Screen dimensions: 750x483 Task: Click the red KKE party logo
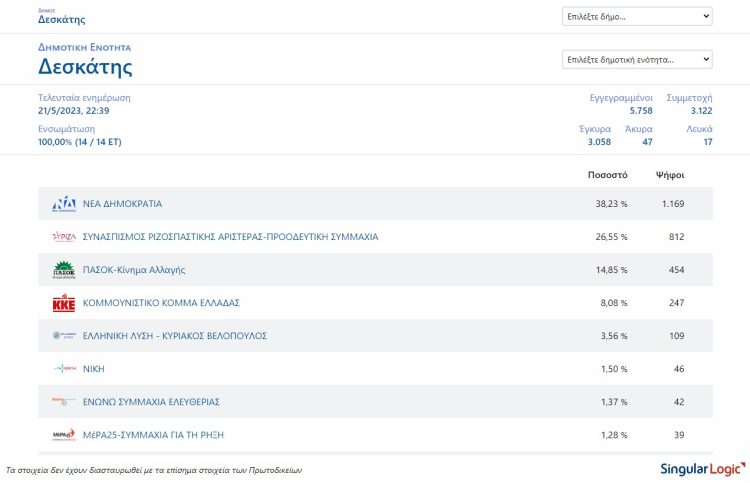[64, 303]
